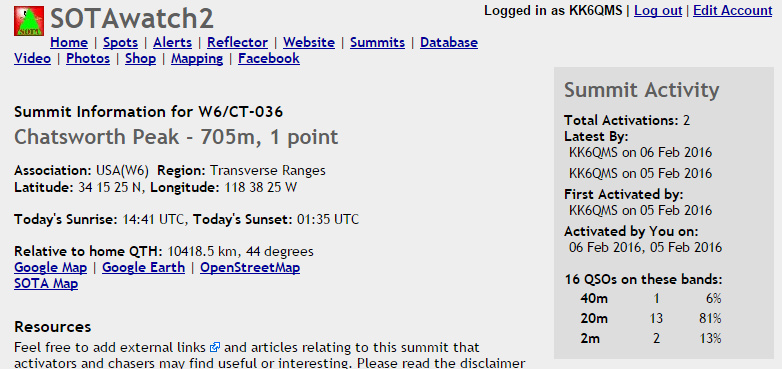The height and width of the screenshot is (369, 782).
Task: Open the Mapping page
Action: click(x=197, y=59)
